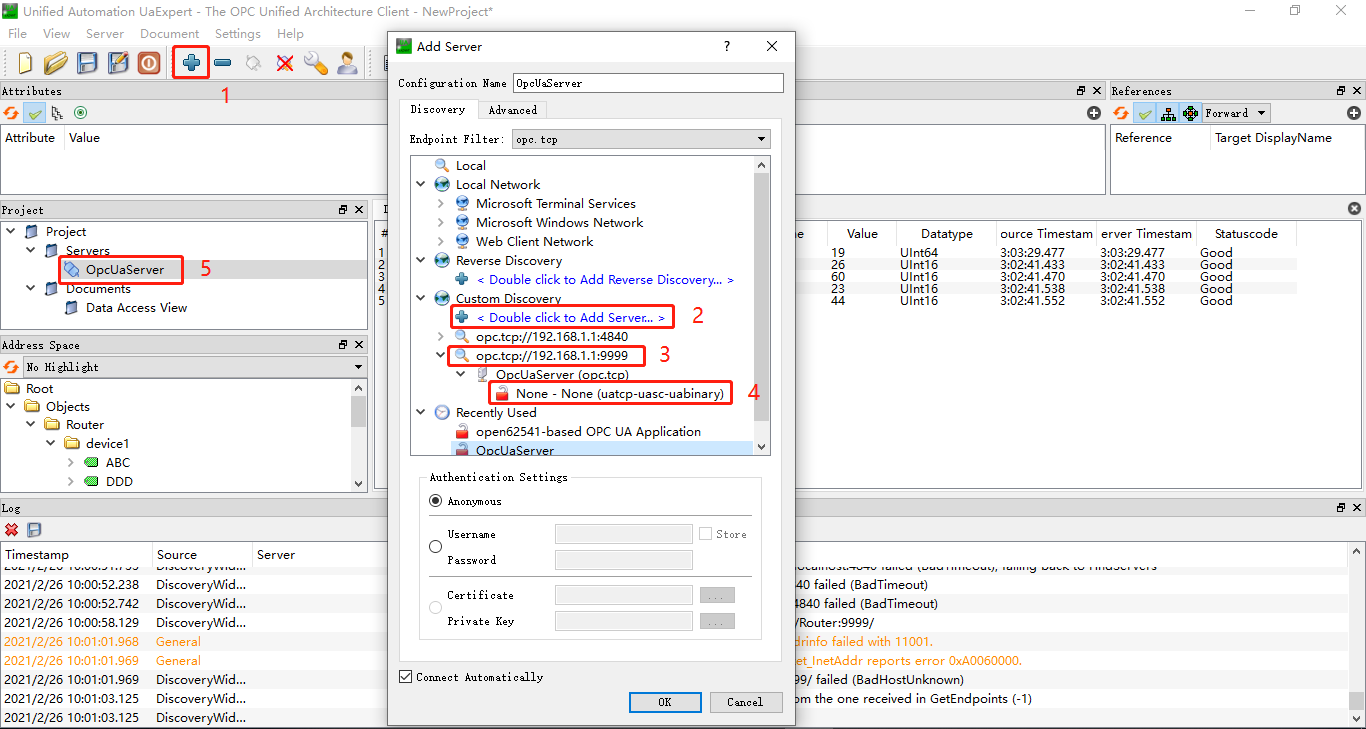Click the user identity icon in toolbar

(347, 63)
